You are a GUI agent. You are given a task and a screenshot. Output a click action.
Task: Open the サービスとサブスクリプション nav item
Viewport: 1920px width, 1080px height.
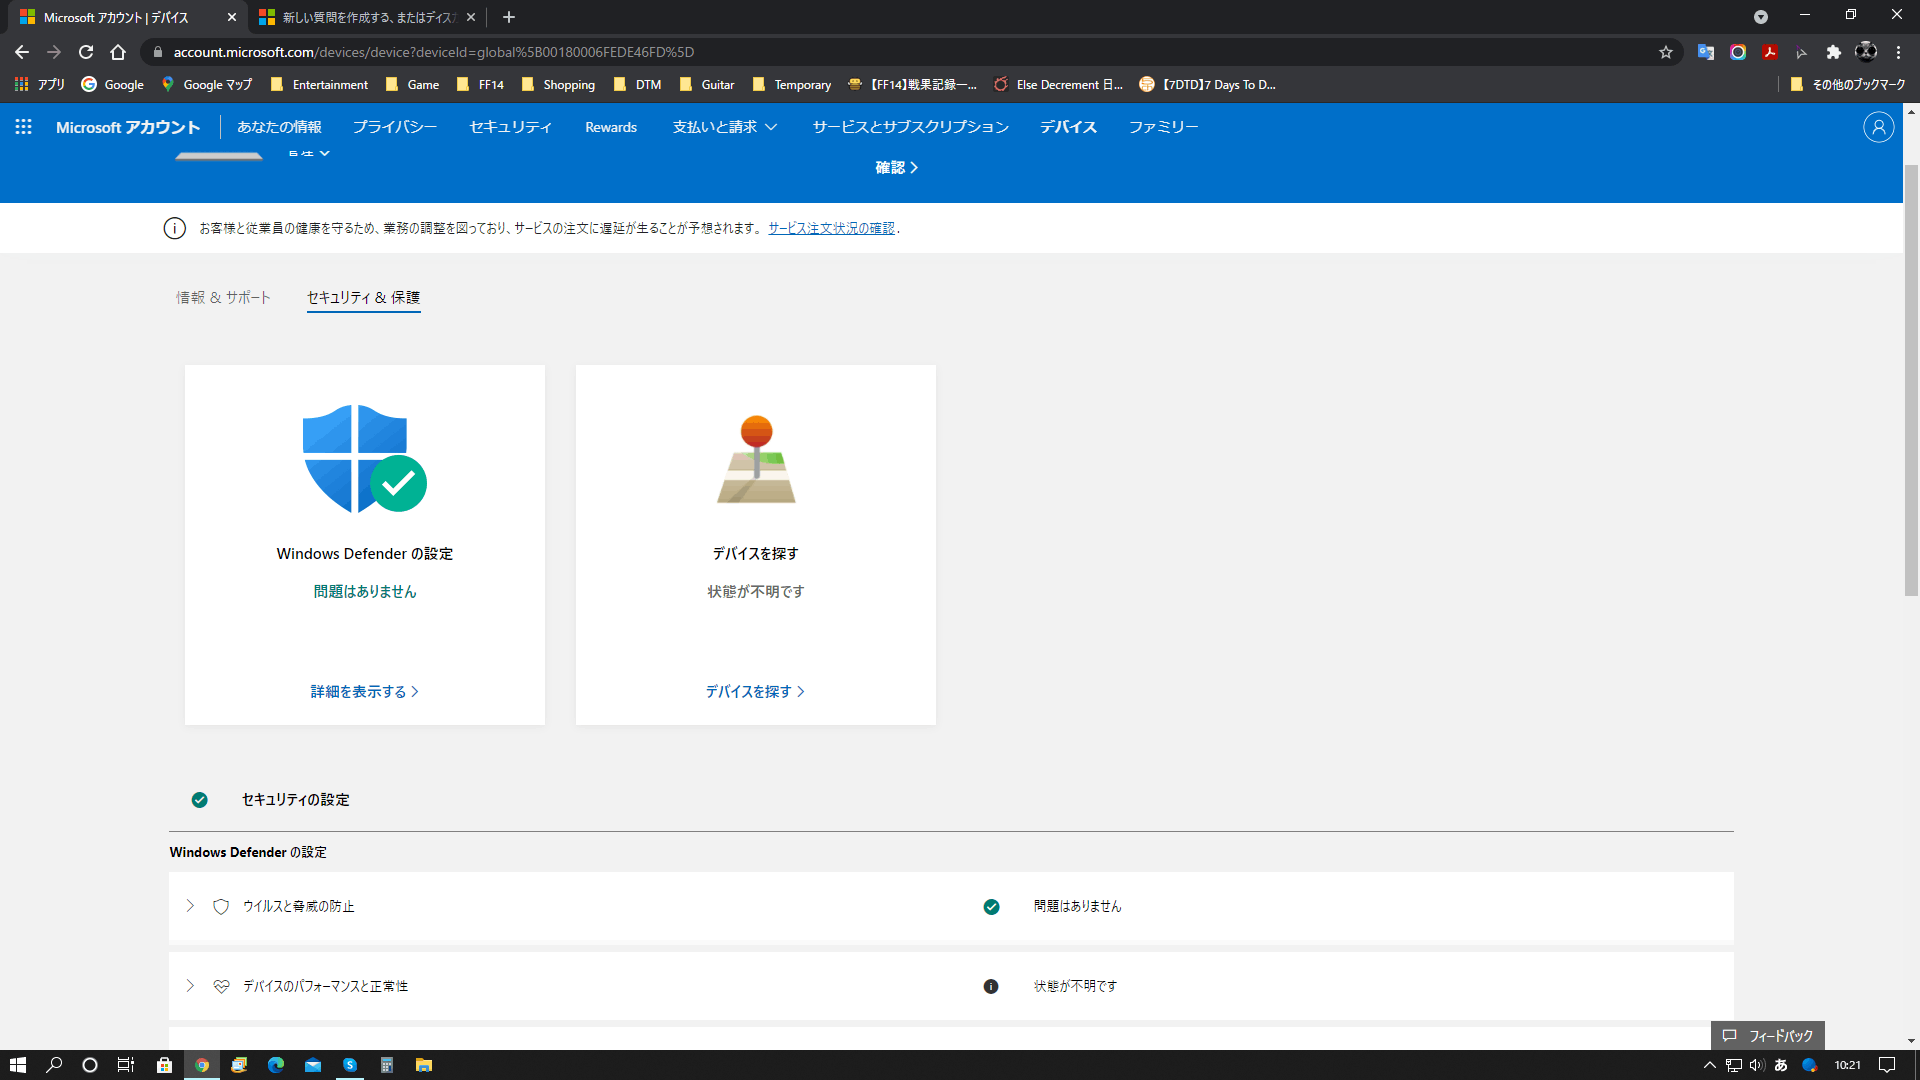(x=911, y=127)
